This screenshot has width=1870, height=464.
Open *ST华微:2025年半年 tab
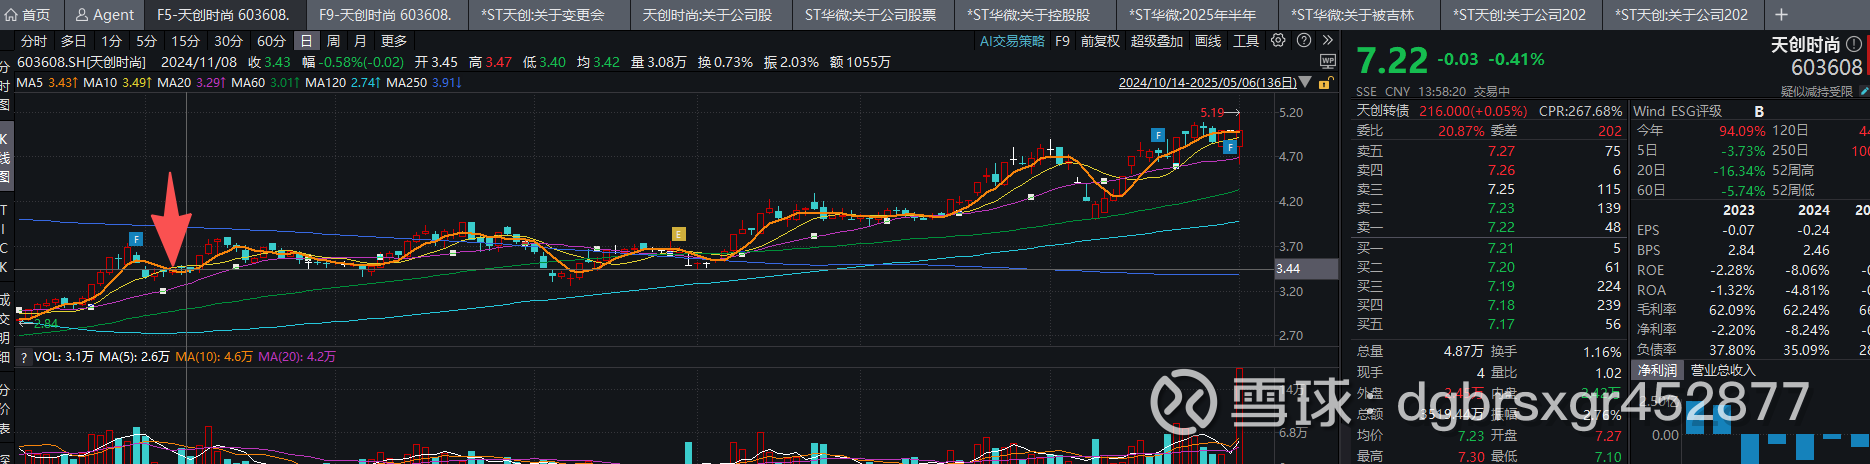[1192, 14]
